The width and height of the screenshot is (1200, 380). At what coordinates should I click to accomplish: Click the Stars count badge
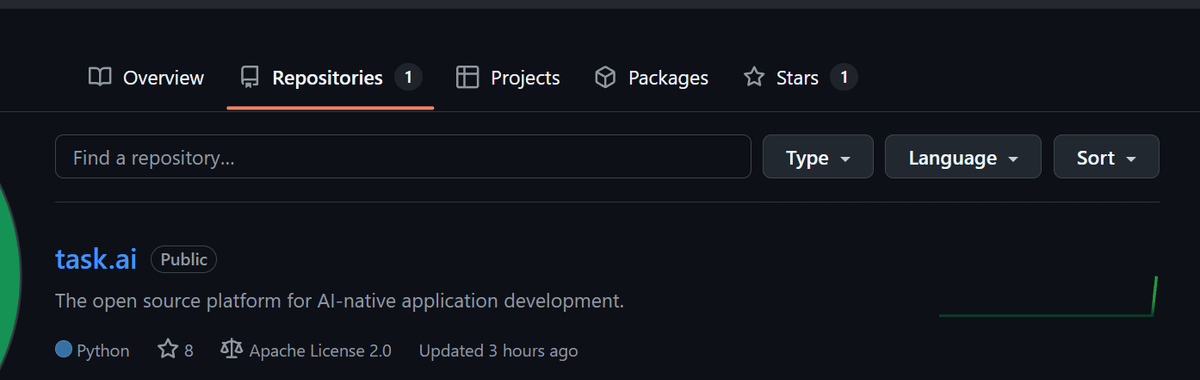point(844,77)
